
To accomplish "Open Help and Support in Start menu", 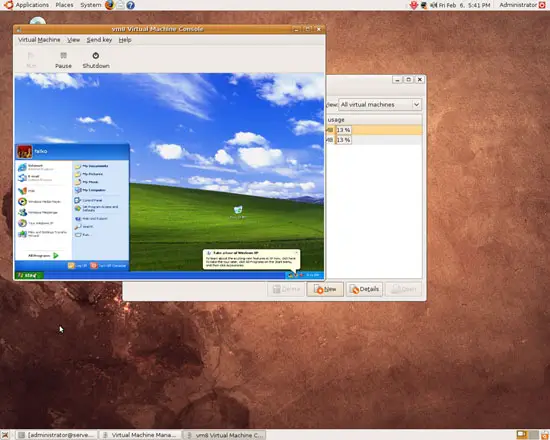I will tap(91, 219).
